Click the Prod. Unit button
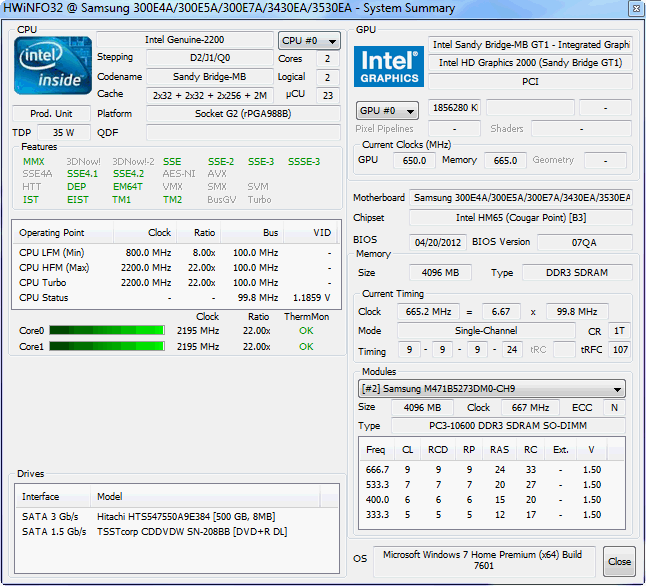This screenshot has height=586, width=646. coord(51,113)
